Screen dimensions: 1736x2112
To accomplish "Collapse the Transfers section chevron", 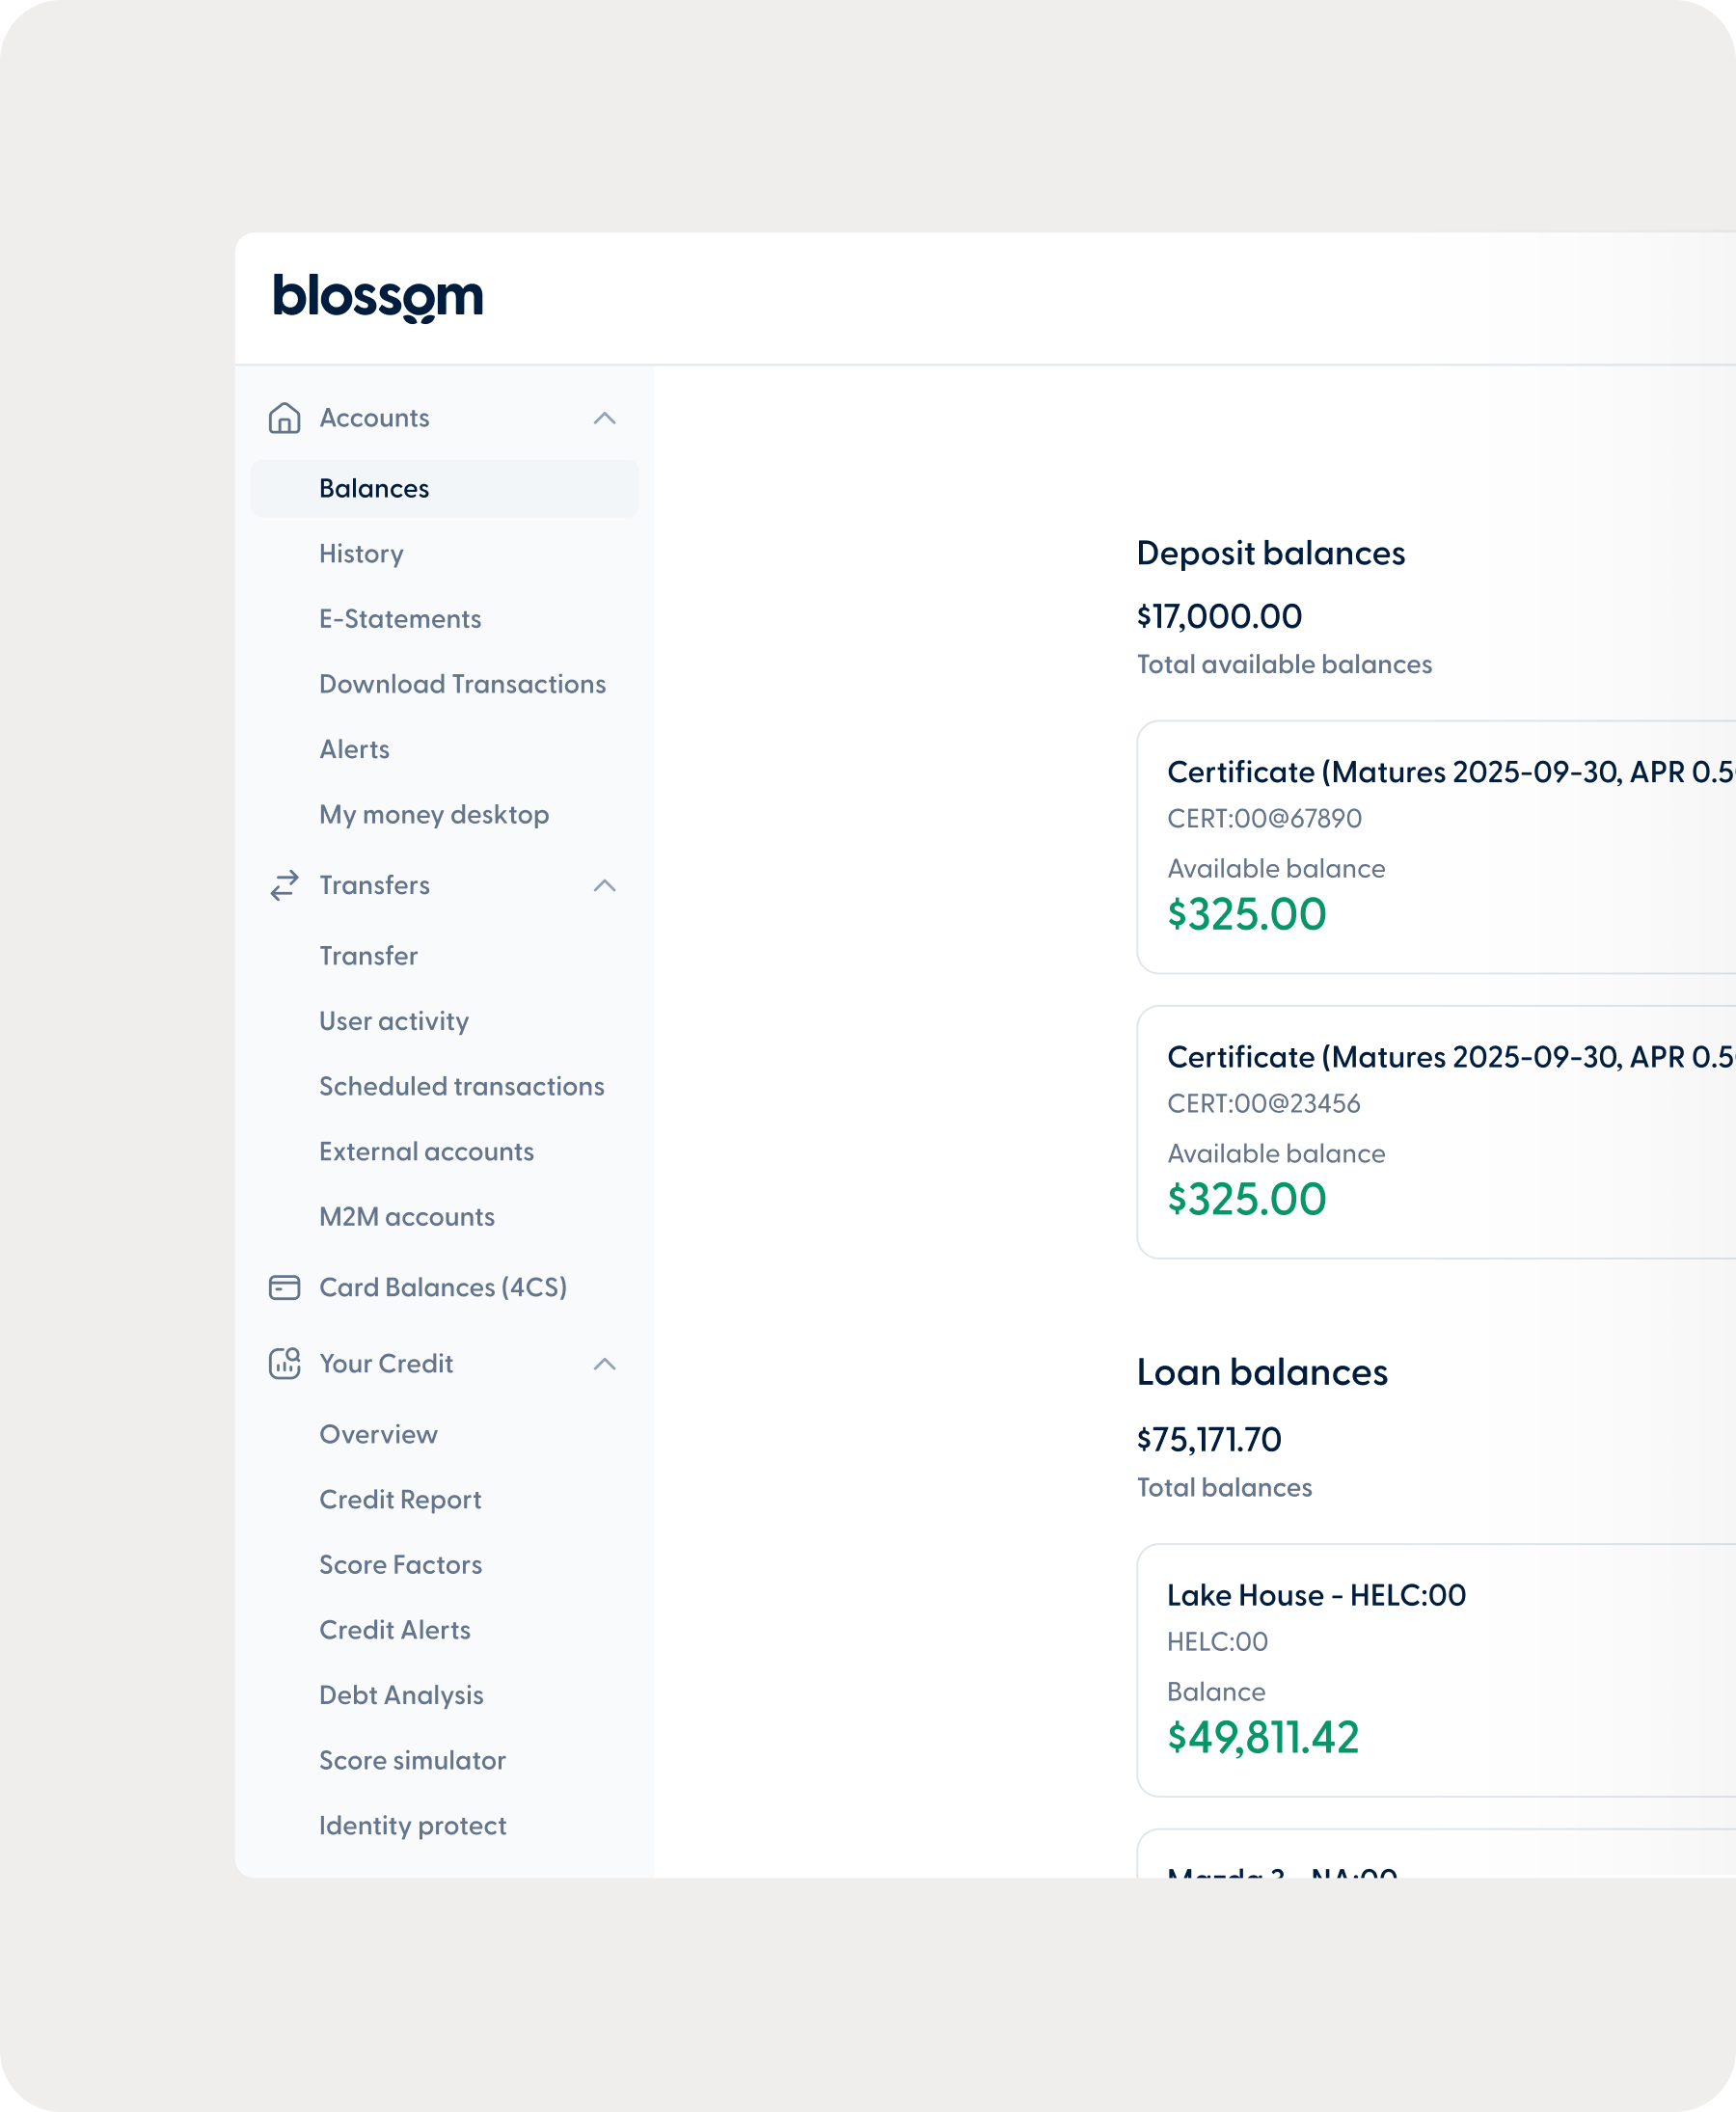I will pyautogui.click(x=604, y=885).
